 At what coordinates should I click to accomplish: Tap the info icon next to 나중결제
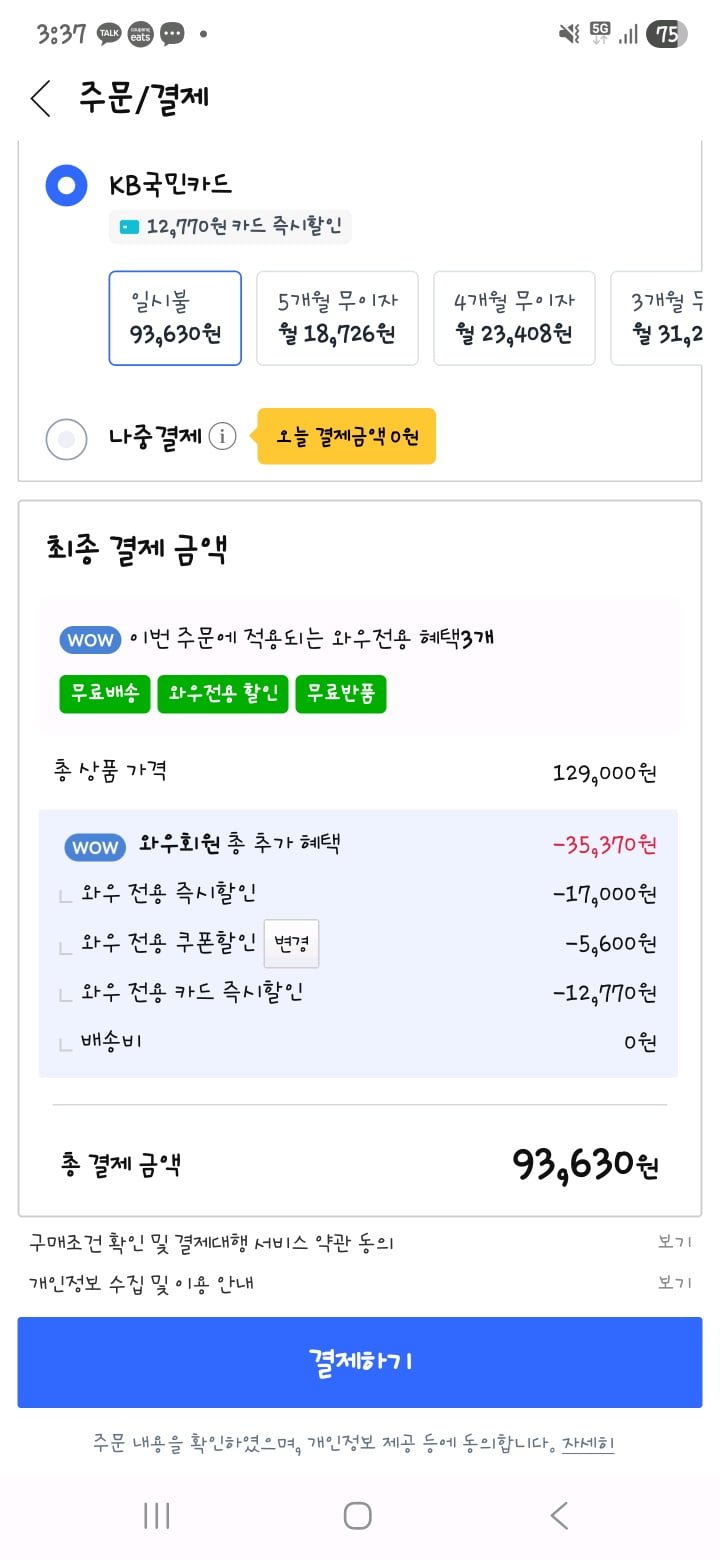pyautogui.click(x=222, y=437)
